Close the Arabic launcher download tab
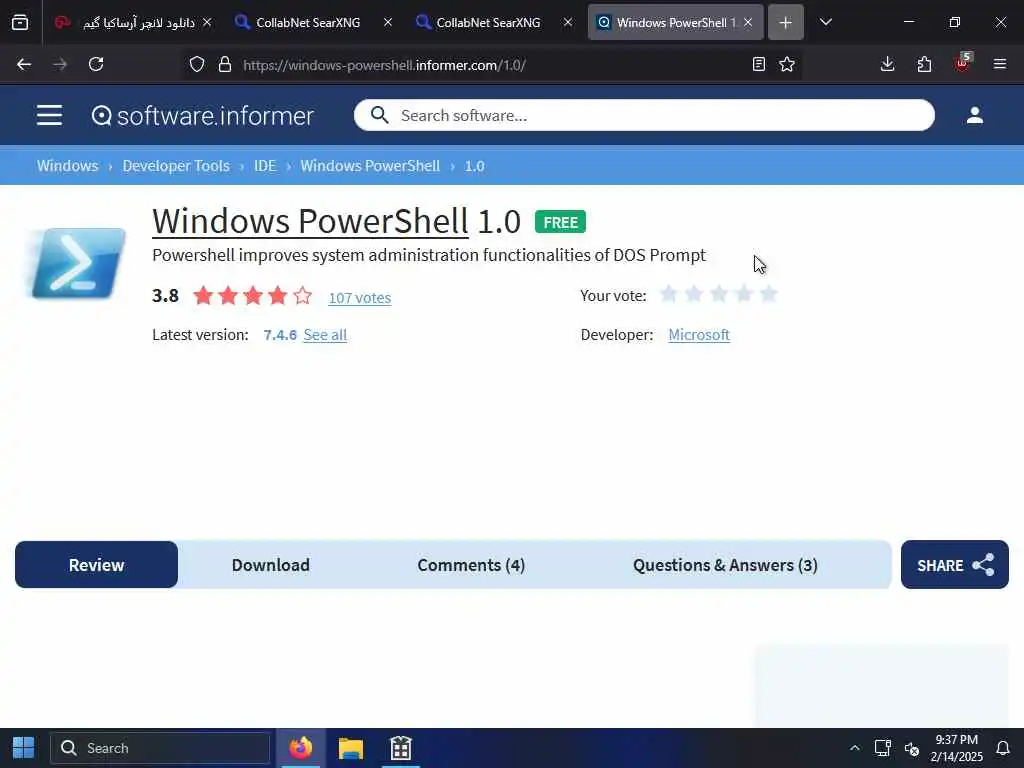 207,23
